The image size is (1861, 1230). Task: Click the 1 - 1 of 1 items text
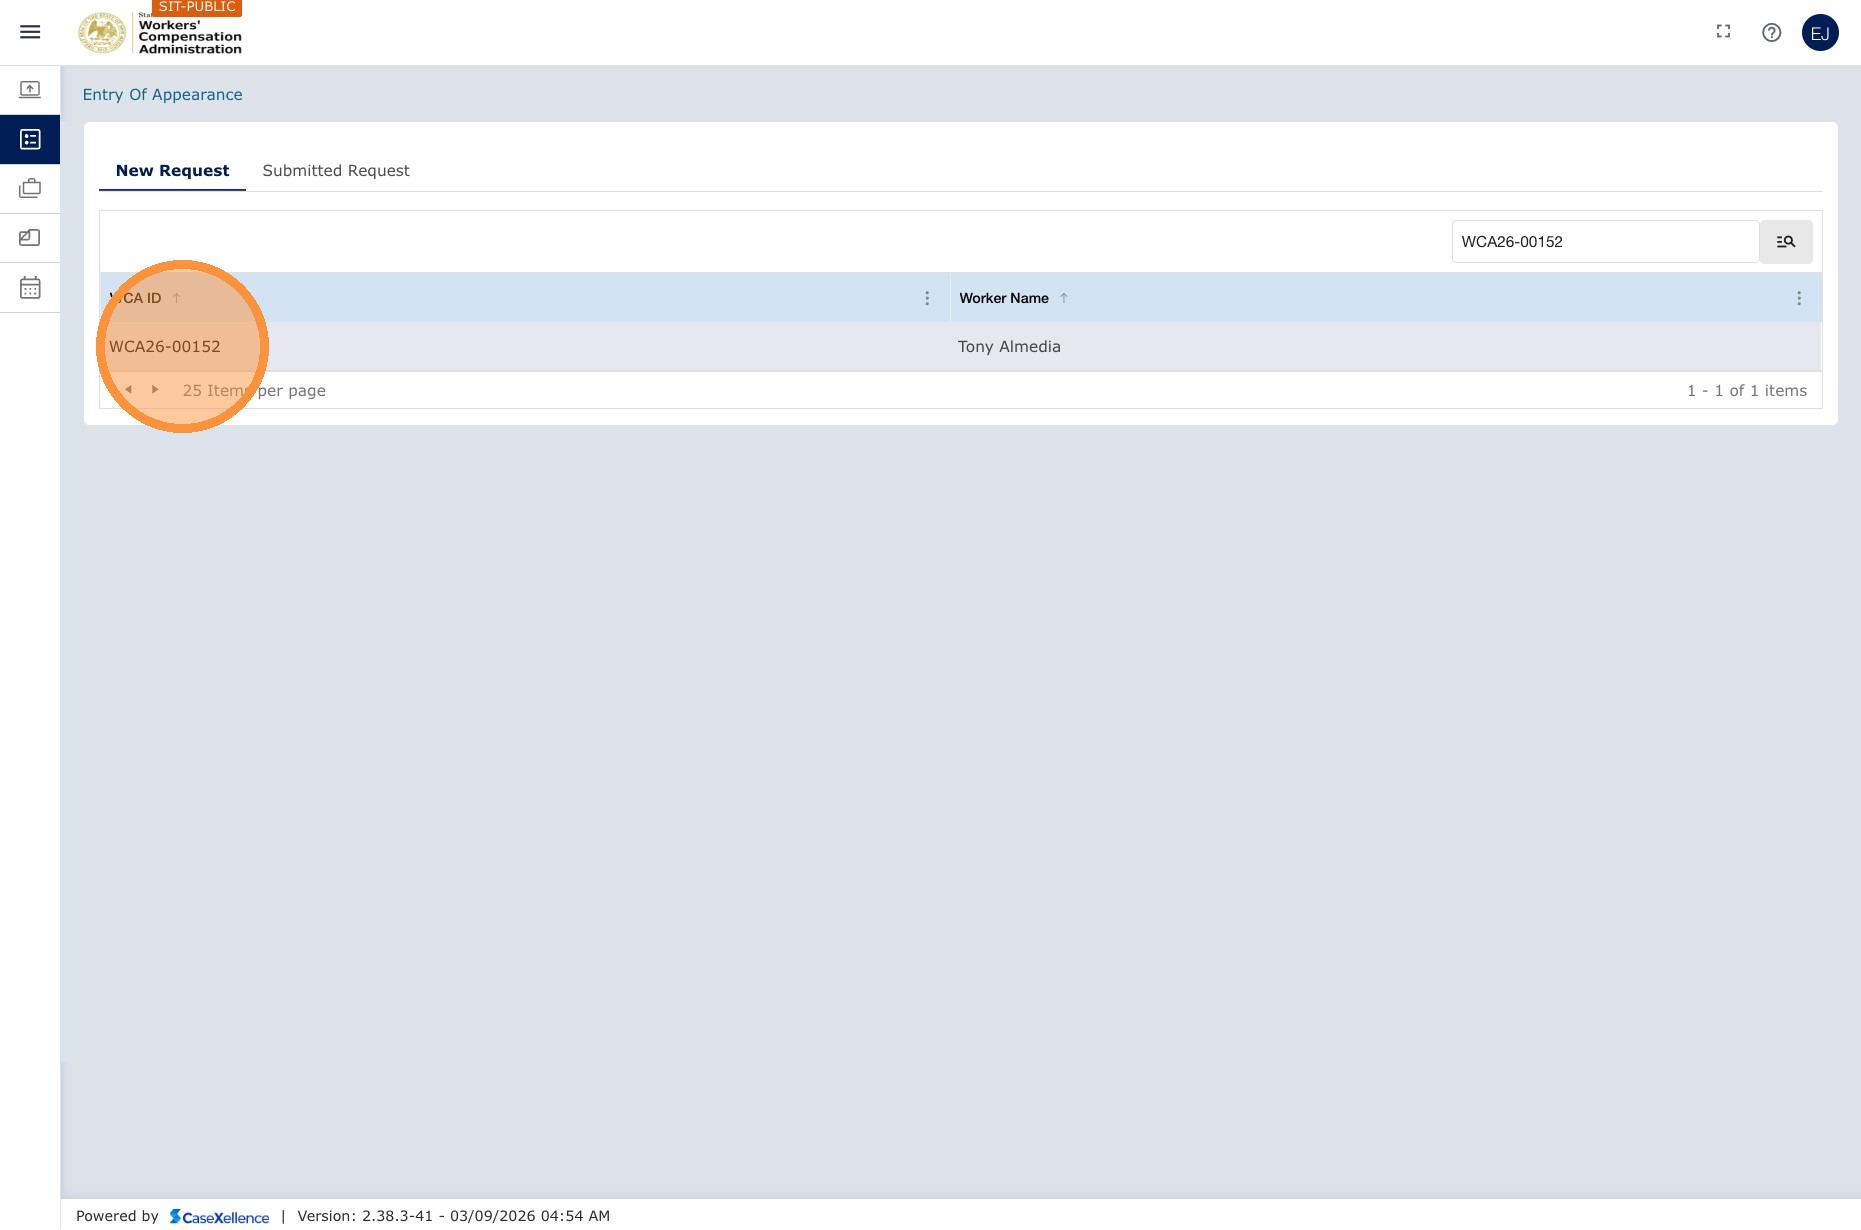point(1747,391)
